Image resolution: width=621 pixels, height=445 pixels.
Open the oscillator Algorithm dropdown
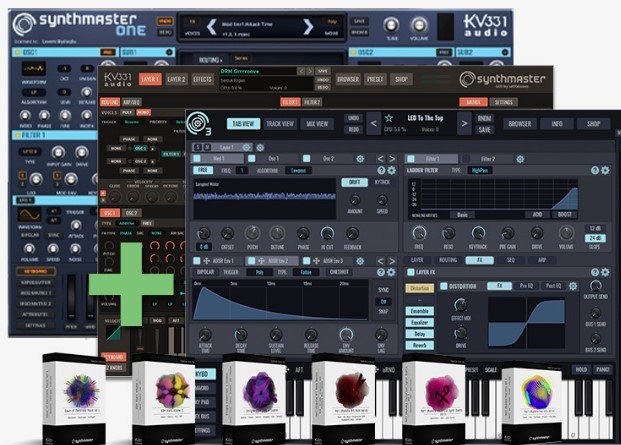point(298,170)
